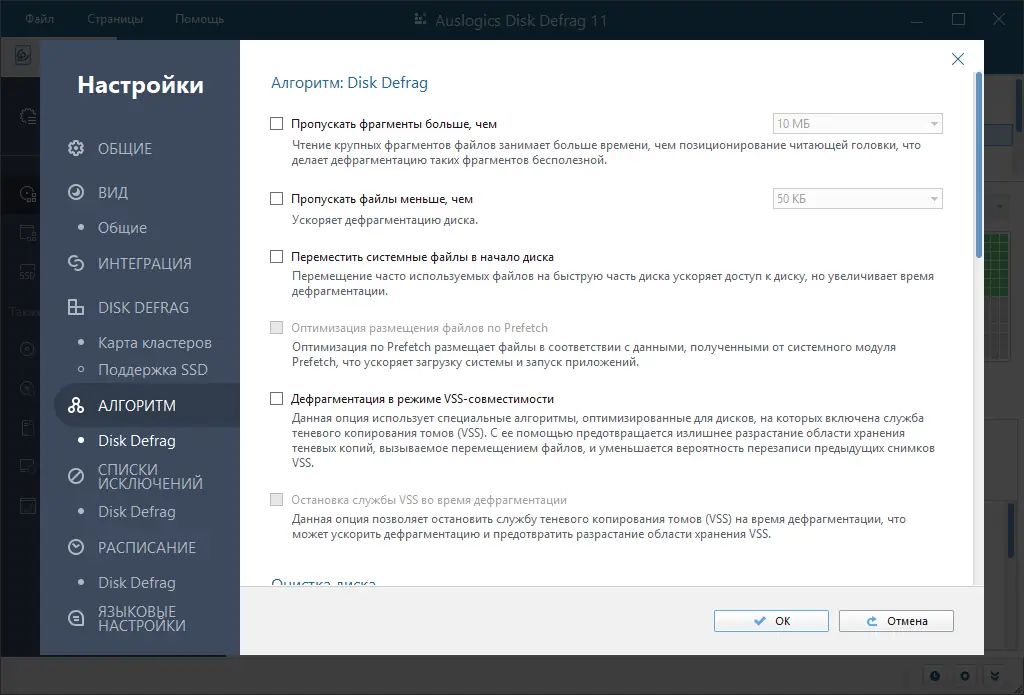Open СПИСКИ ИСКЛЮЧЕНИЙ section label

150,477
